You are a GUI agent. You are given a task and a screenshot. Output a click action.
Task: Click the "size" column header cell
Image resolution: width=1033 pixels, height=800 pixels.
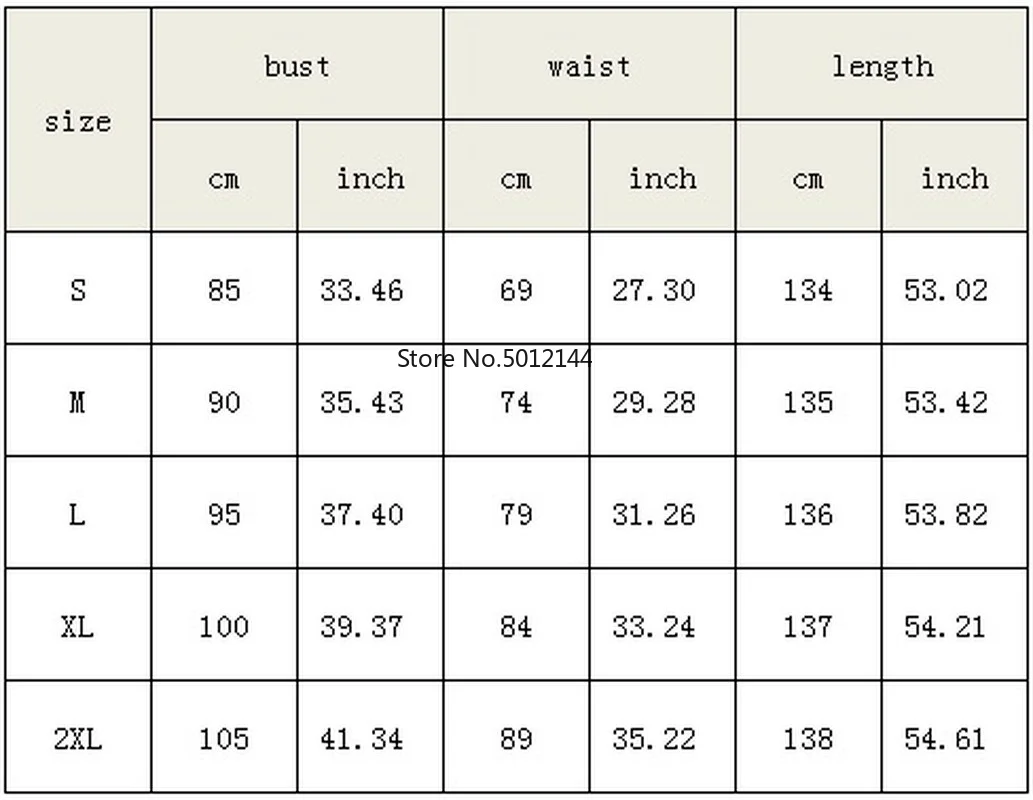pyautogui.click(x=77, y=122)
